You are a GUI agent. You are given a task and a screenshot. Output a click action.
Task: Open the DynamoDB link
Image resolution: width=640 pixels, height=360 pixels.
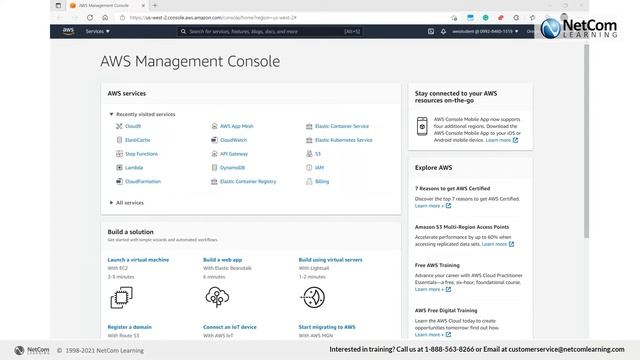click(x=233, y=167)
